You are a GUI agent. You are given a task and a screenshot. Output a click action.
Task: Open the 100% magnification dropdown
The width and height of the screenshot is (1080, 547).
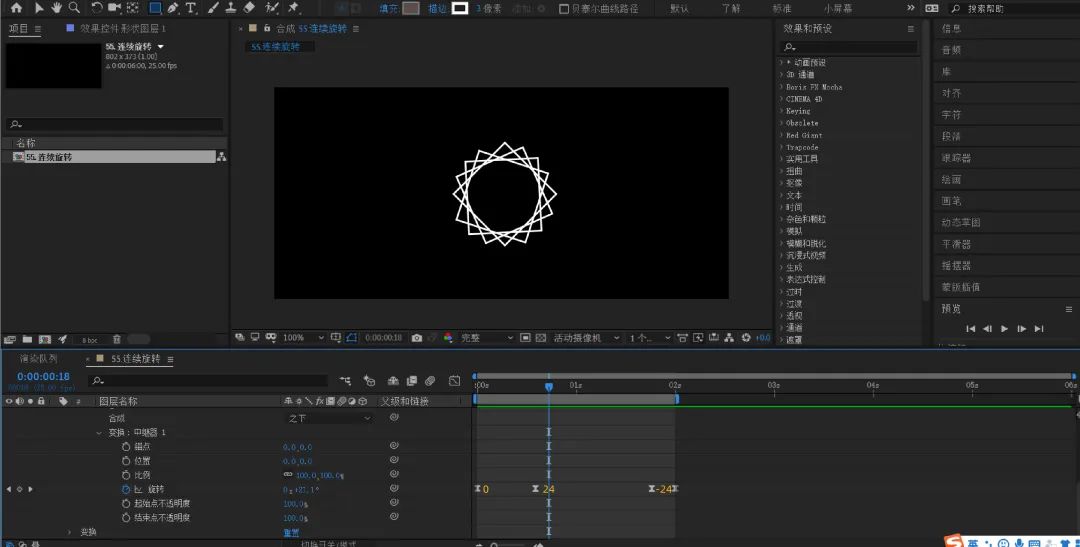pyautogui.click(x=304, y=338)
